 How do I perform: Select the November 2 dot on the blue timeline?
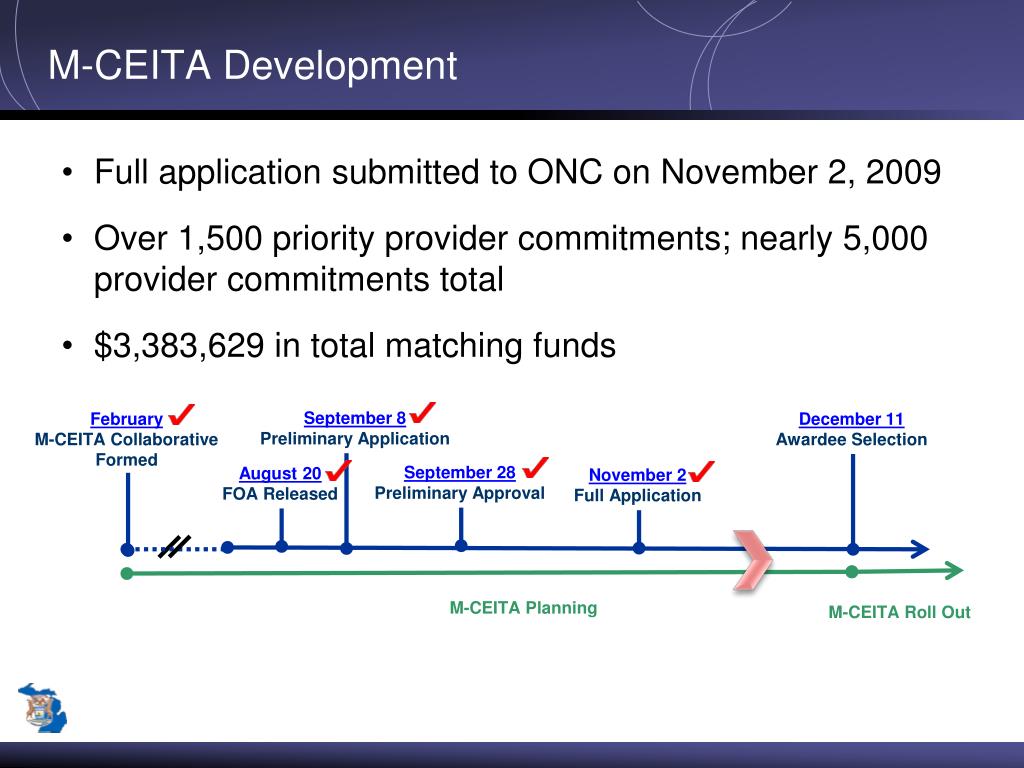click(639, 548)
